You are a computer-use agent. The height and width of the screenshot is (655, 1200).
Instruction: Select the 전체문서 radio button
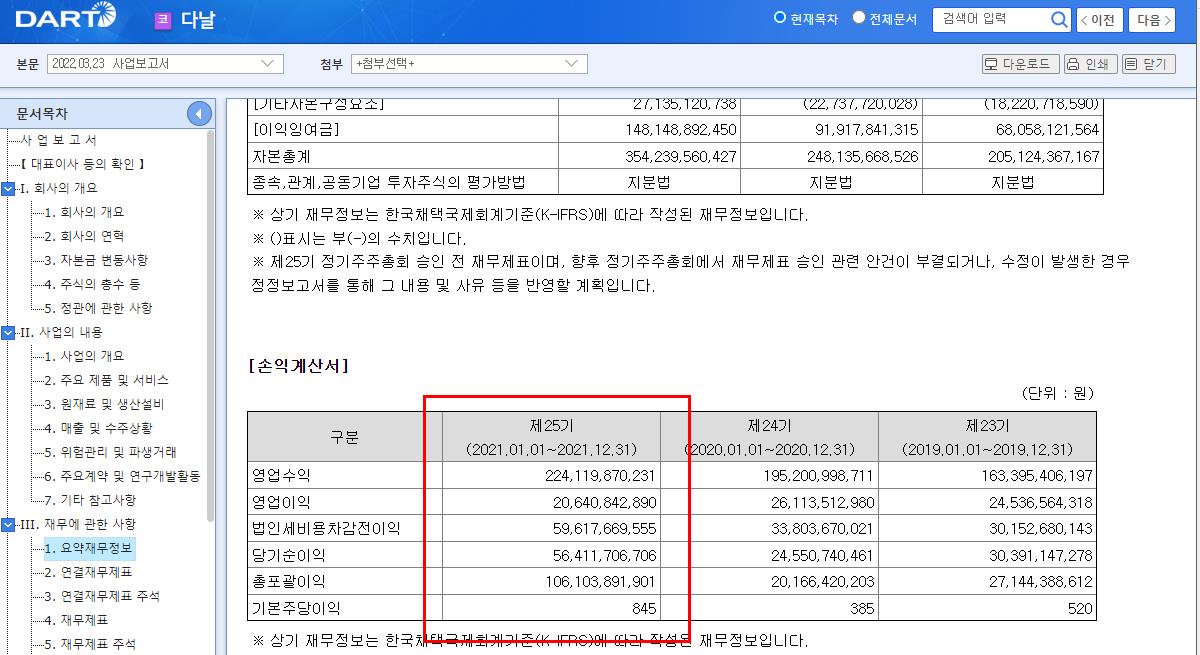click(859, 18)
